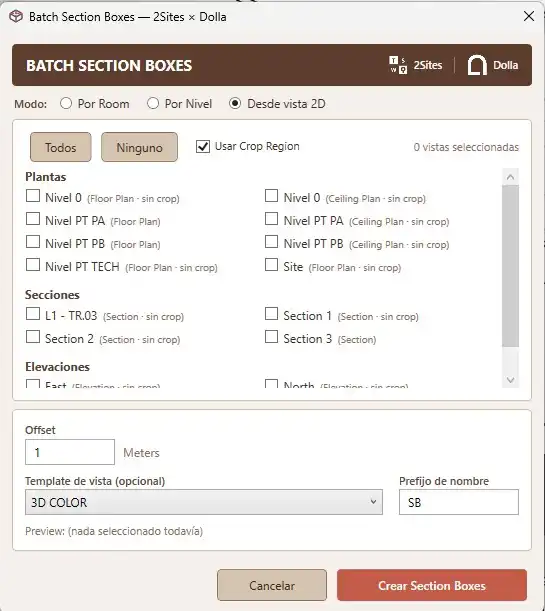Check the Section 3 view
Screen dimensions: 545x611
(x=271, y=337)
